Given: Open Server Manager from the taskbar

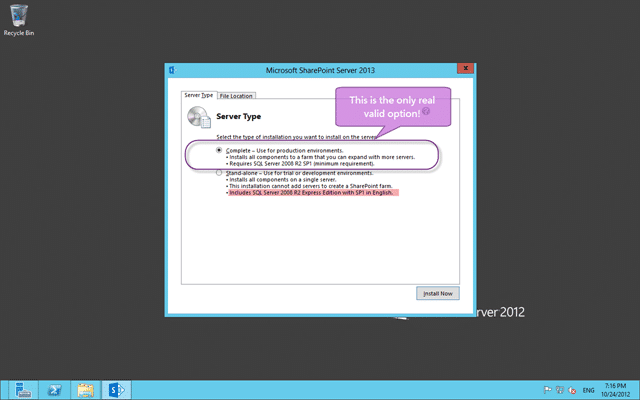Looking at the screenshot, I should click(x=23, y=390).
